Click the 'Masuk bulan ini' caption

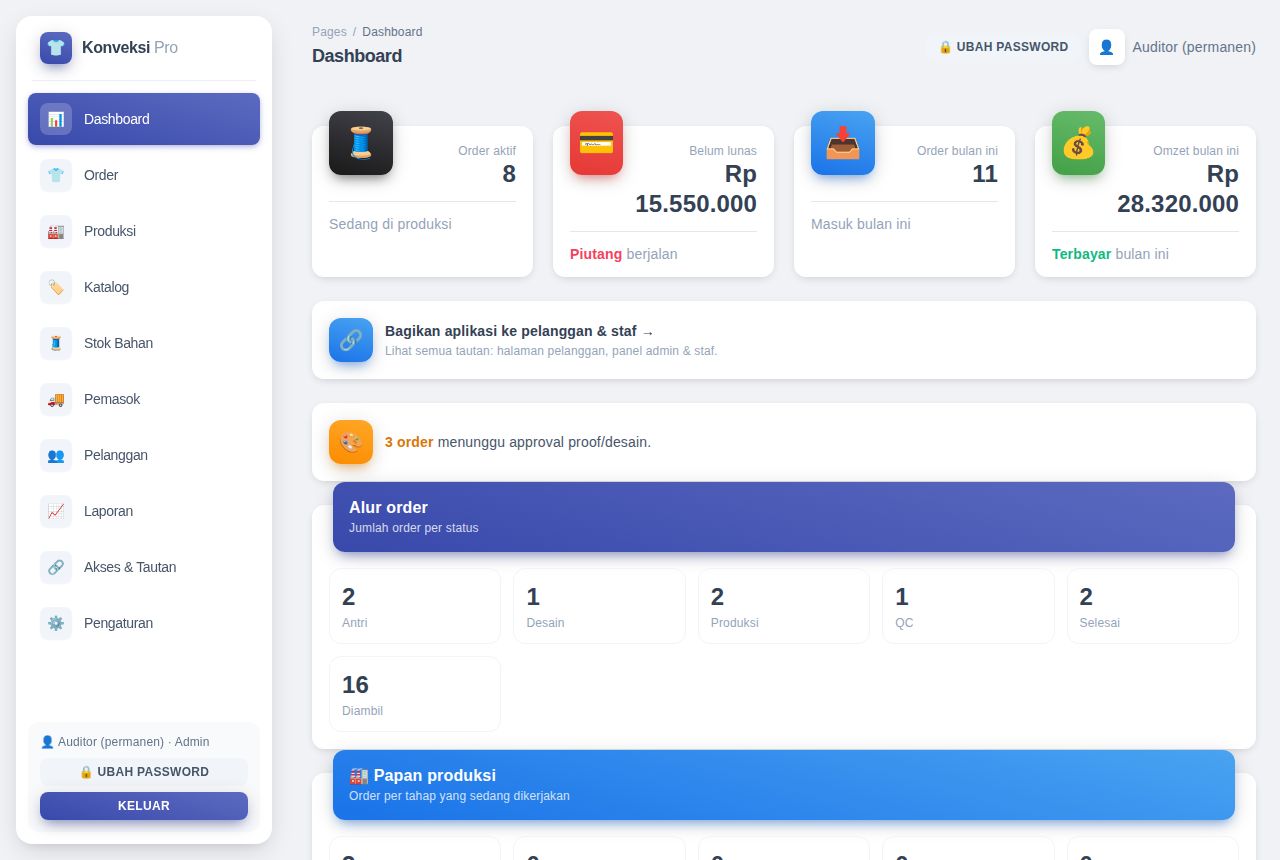coord(861,224)
